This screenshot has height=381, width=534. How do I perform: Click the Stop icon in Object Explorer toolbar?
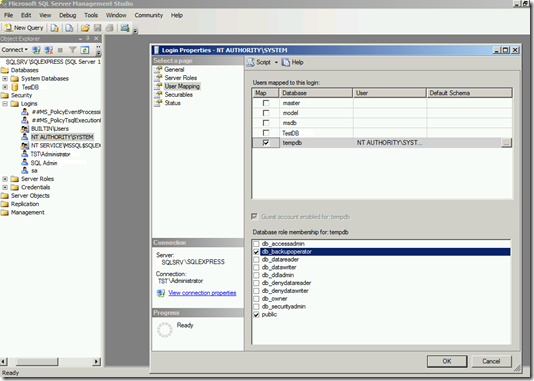click(60, 50)
